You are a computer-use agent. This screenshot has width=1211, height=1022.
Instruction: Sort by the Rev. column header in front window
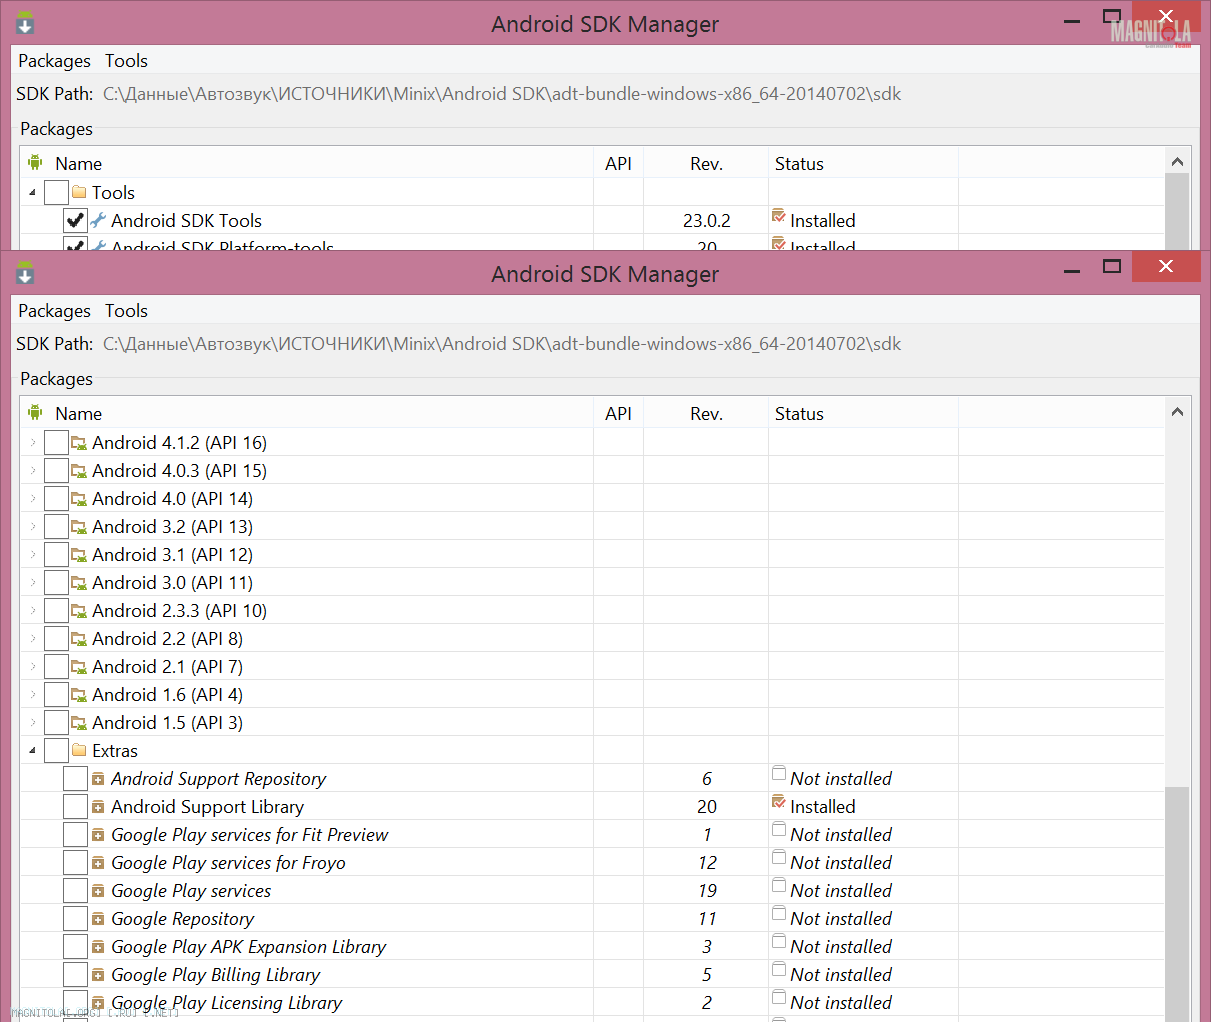[706, 413]
